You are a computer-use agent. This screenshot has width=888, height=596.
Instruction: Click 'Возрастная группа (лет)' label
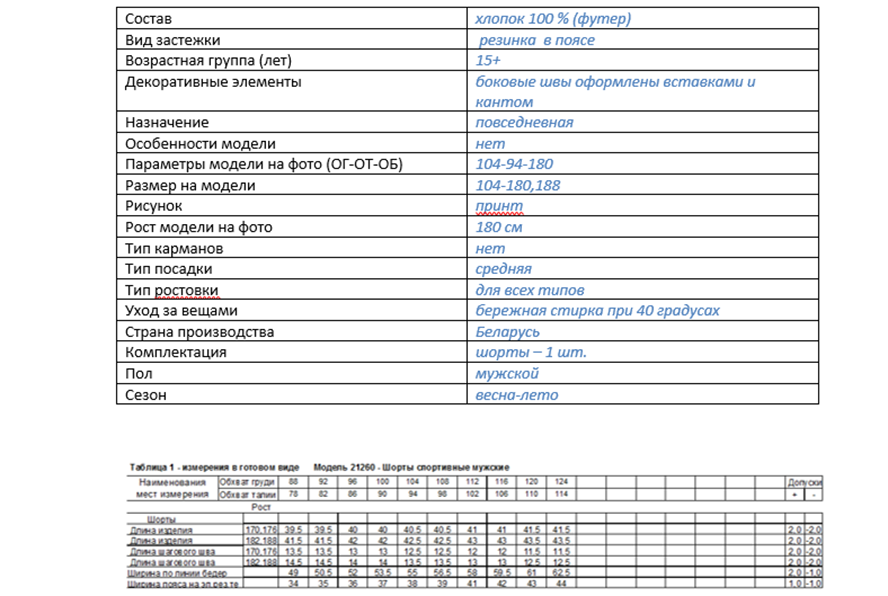208,60
